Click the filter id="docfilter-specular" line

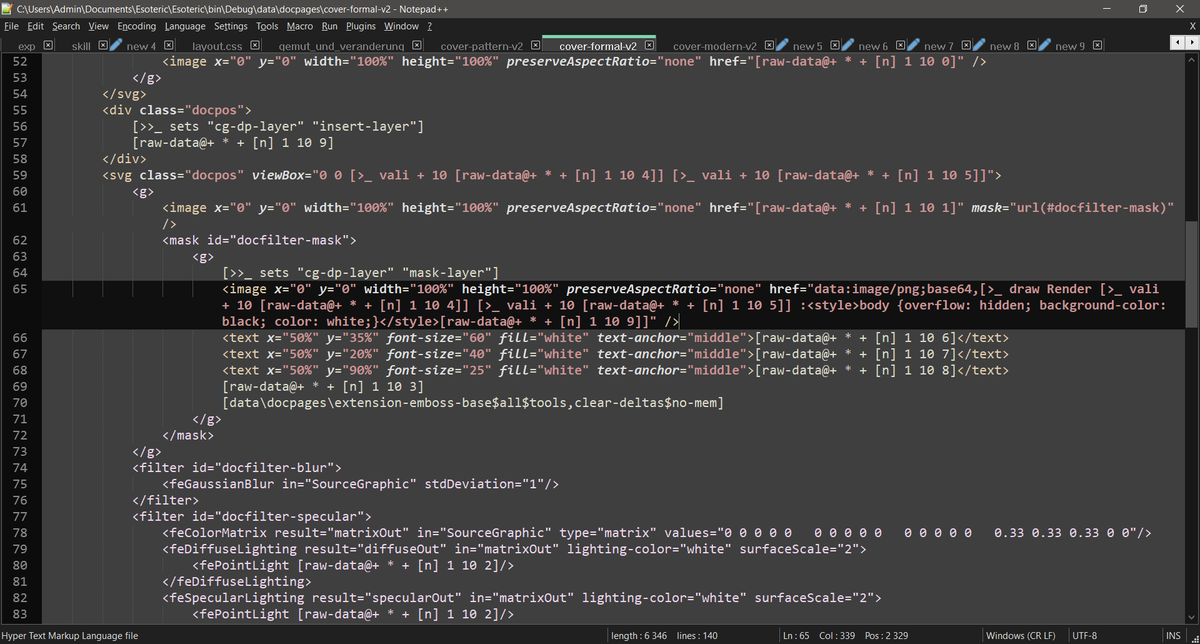coord(250,516)
